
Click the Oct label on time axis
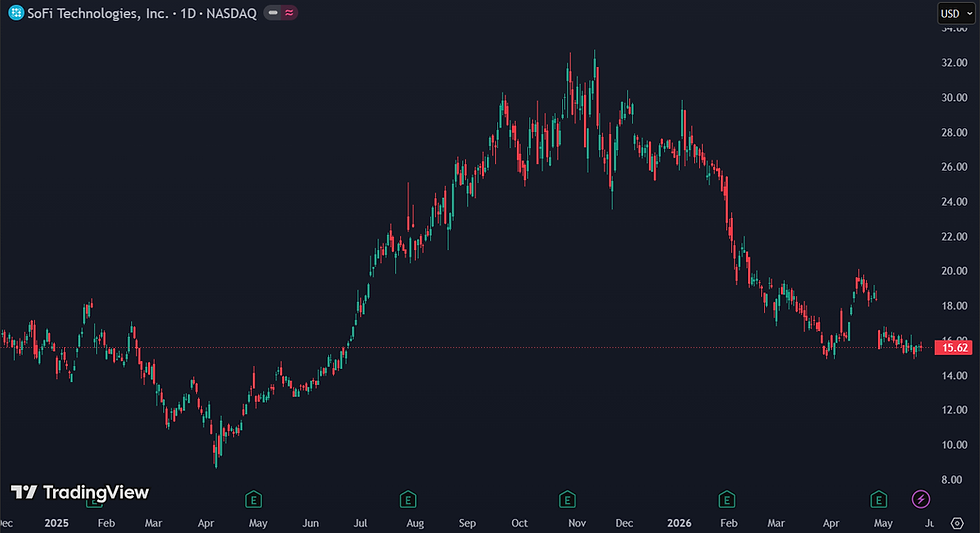click(519, 523)
